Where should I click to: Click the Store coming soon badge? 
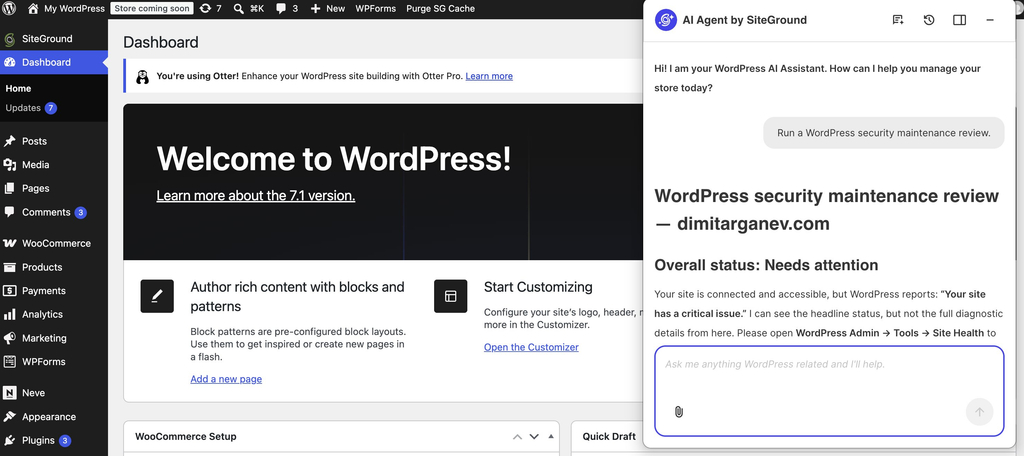point(152,8)
